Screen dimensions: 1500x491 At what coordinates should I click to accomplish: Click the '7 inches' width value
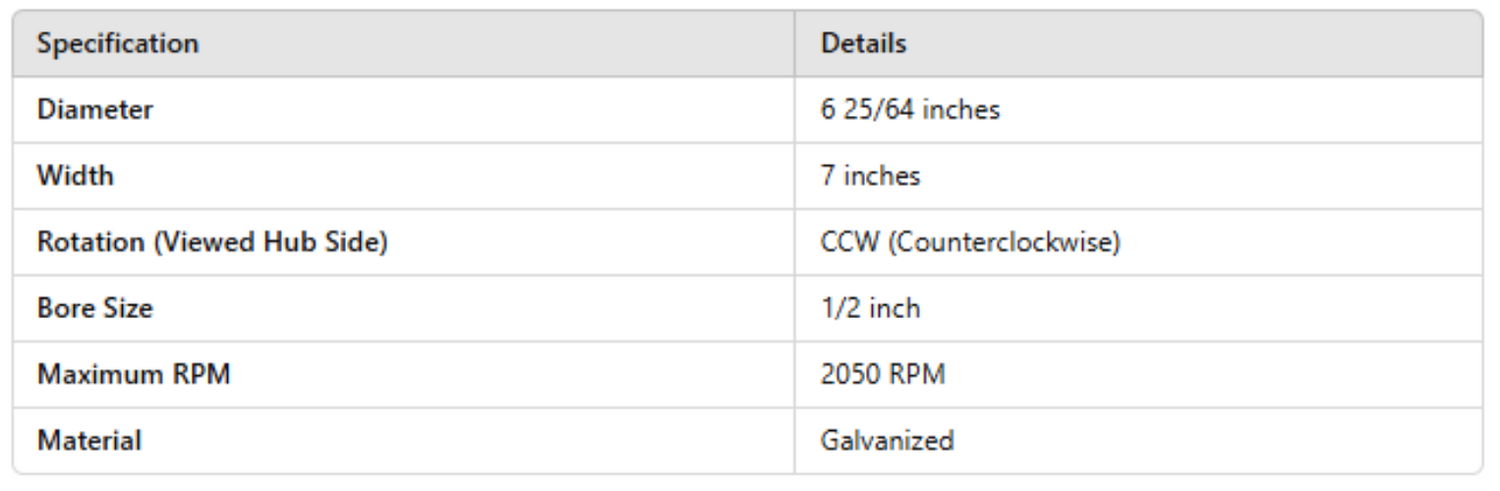point(870,176)
